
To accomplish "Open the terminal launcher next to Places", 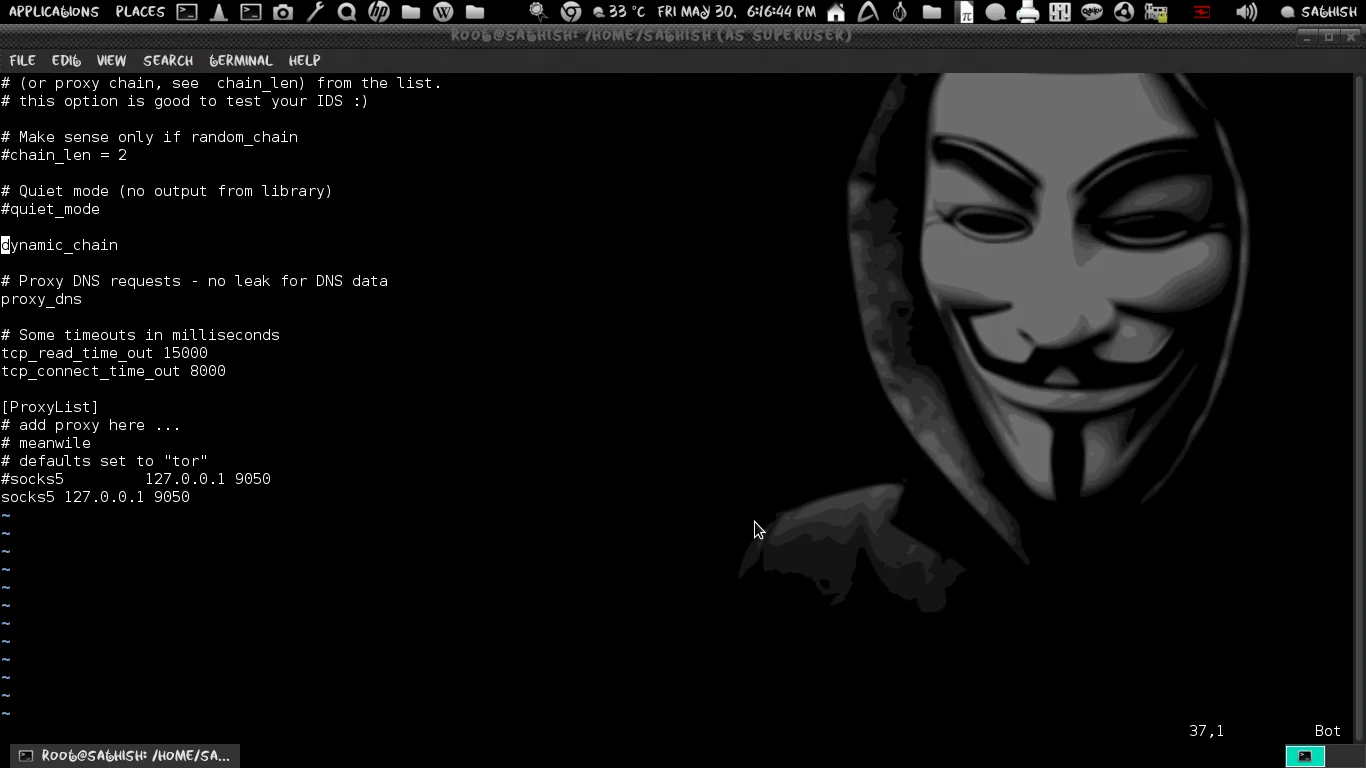I will click(x=187, y=12).
